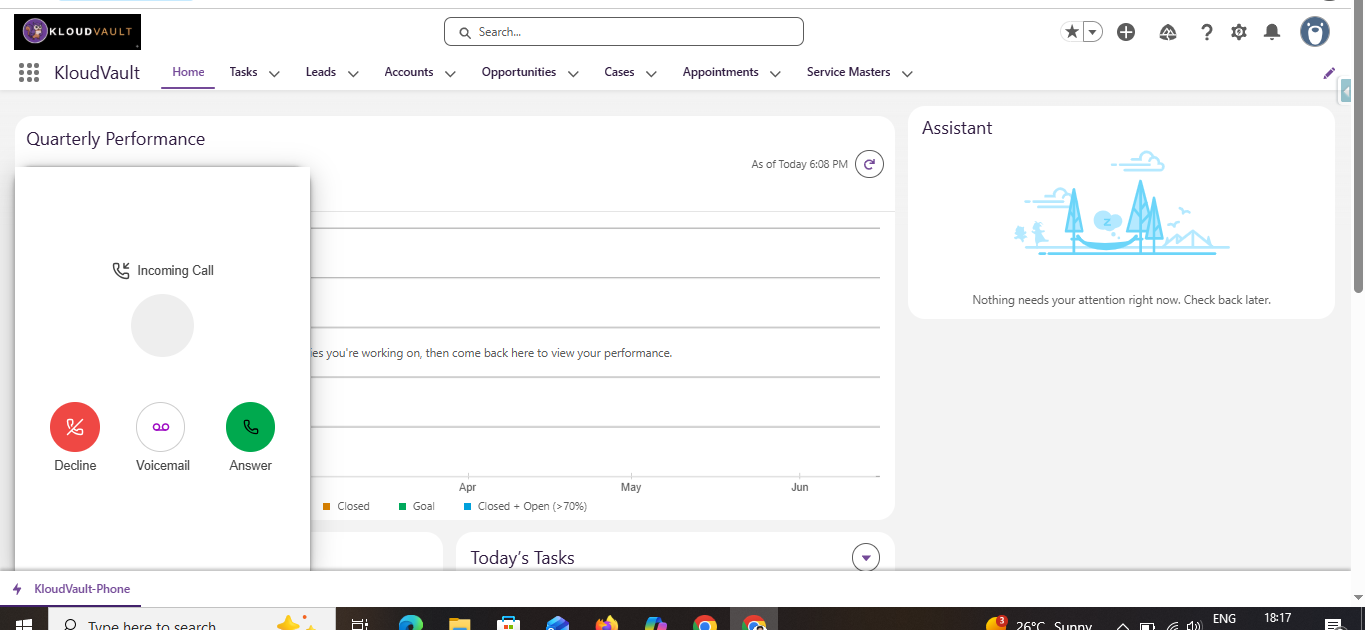Open the Today's Tasks filter dropdown
Image resolution: width=1365 pixels, height=630 pixels.
[x=866, y=557]
